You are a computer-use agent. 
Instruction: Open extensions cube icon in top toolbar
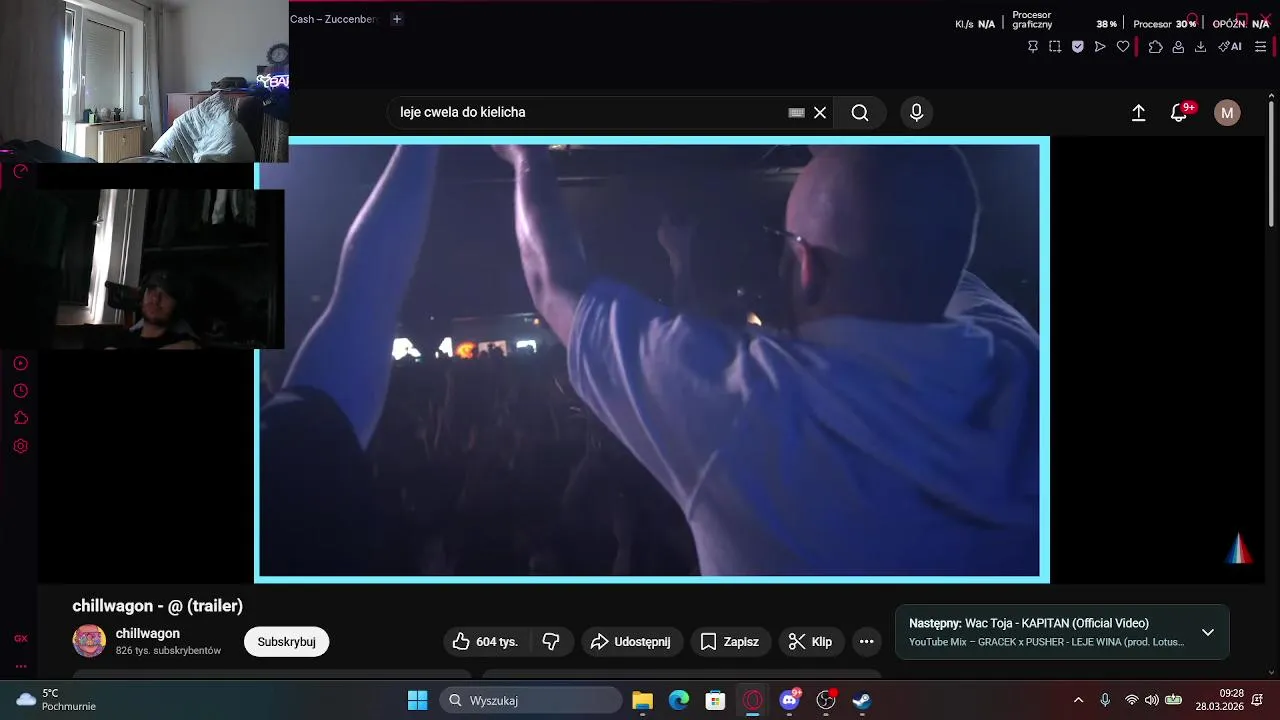(x=1156, y=47)
